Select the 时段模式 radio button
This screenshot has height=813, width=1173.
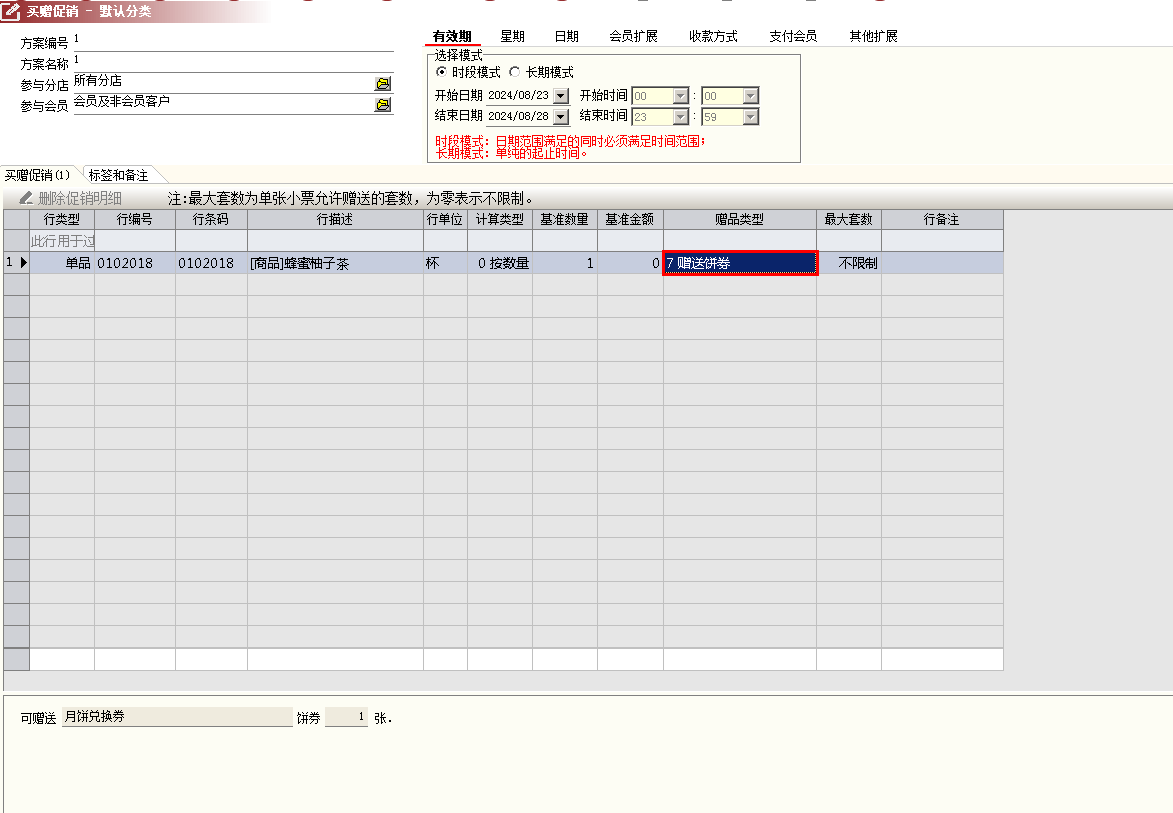pos(441,72)
